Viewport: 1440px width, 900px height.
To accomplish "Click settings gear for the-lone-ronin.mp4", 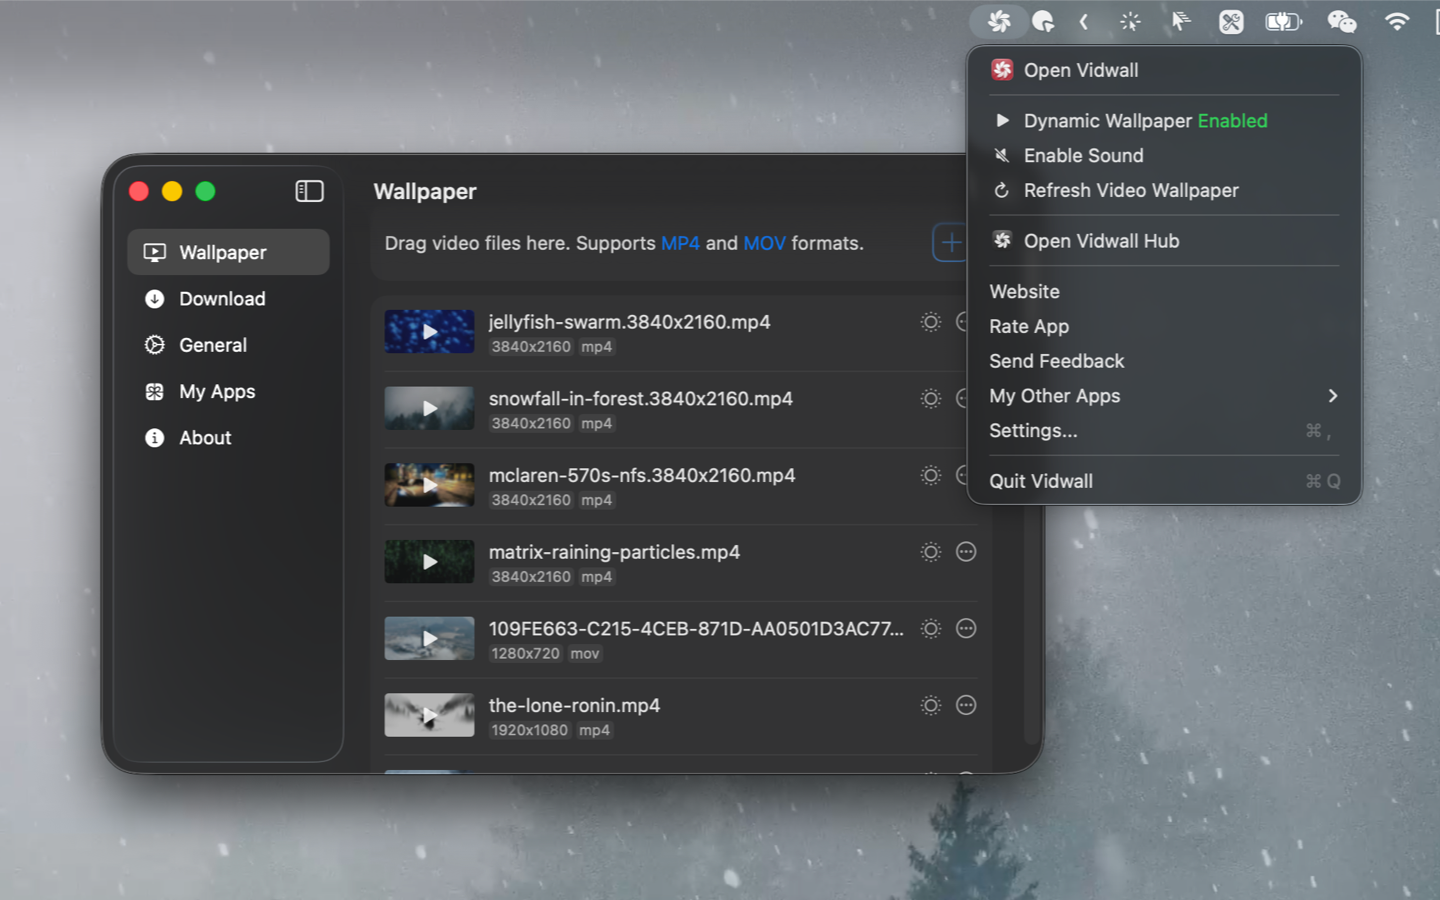I will (x=930, y=706).
